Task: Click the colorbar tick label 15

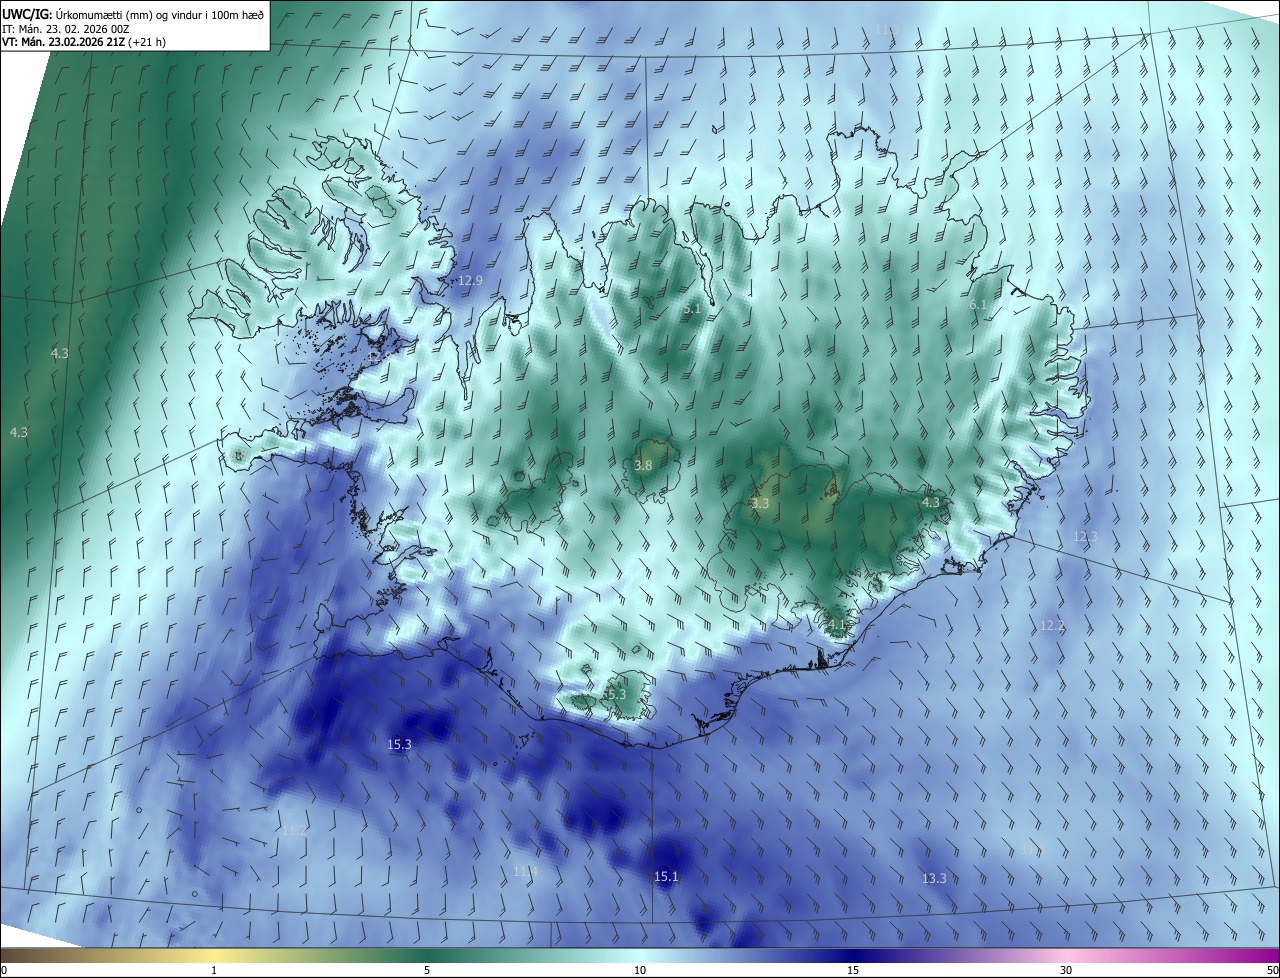Action: 853,970
